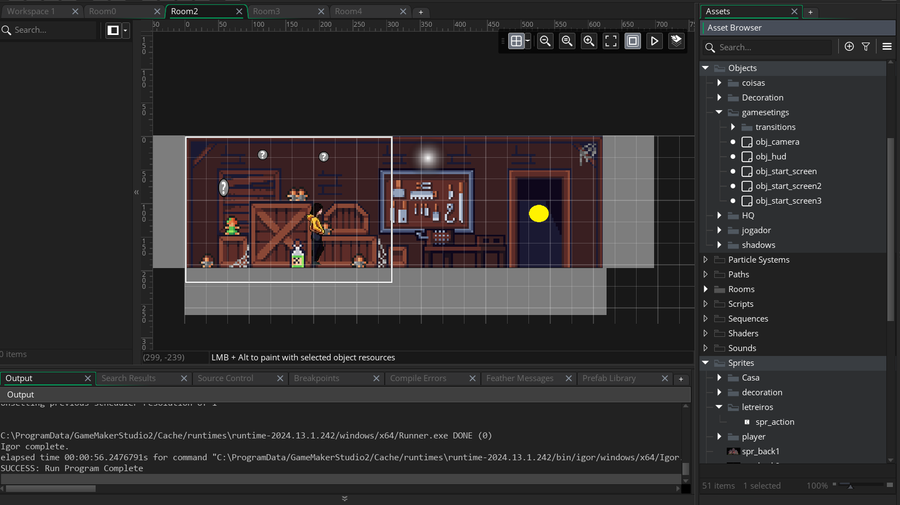Open the Asset Browser hamburger menu
Viewport: 900px width, 505px height.
click(x=887, y=46)
